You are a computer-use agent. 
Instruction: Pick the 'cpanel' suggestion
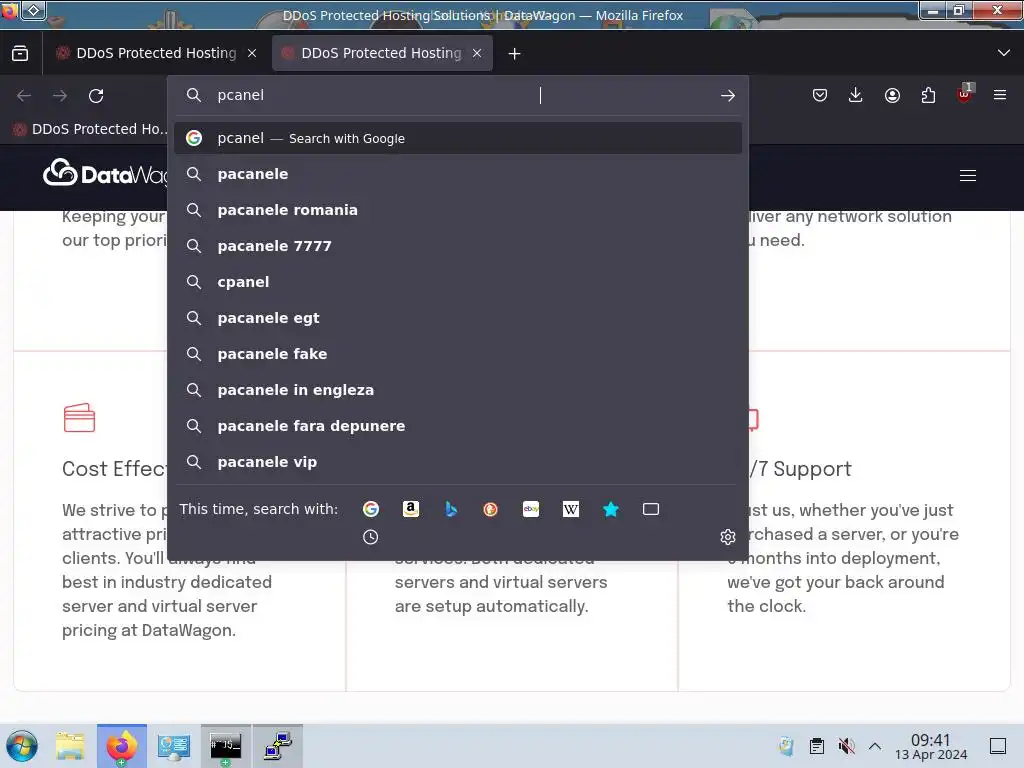[x=458, y=282]
